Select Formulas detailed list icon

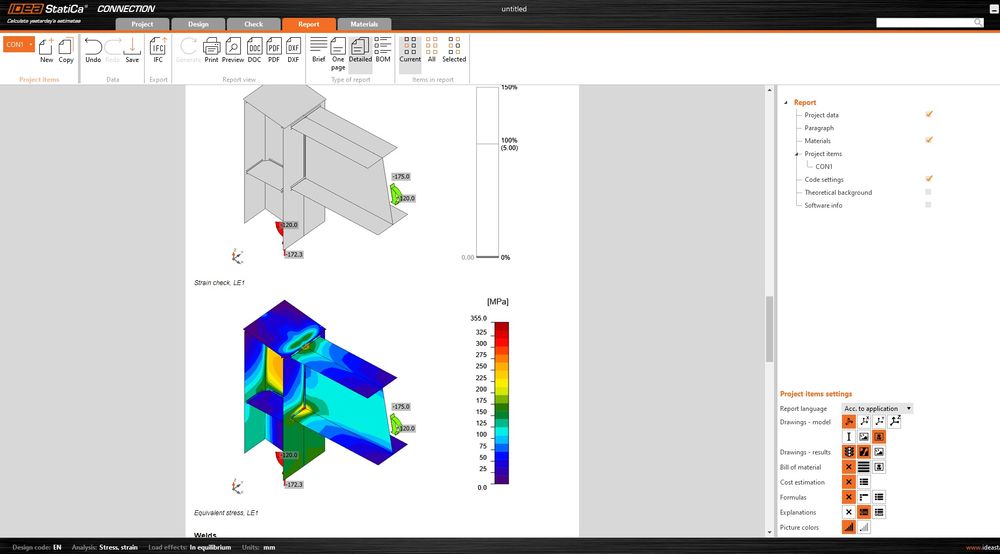879,497
